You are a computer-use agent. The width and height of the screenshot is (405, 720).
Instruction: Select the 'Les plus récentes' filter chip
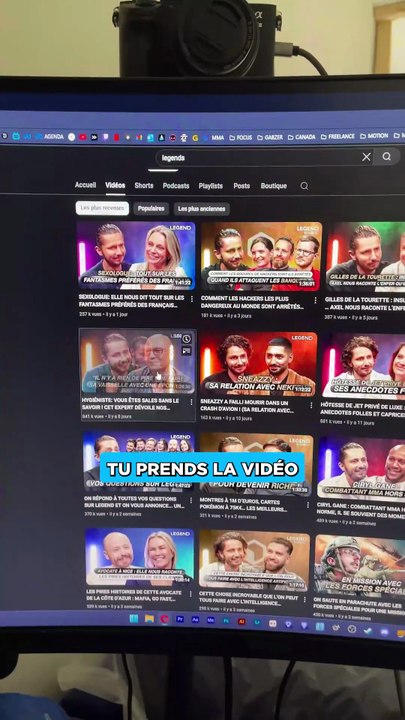[x=102, y=208]
